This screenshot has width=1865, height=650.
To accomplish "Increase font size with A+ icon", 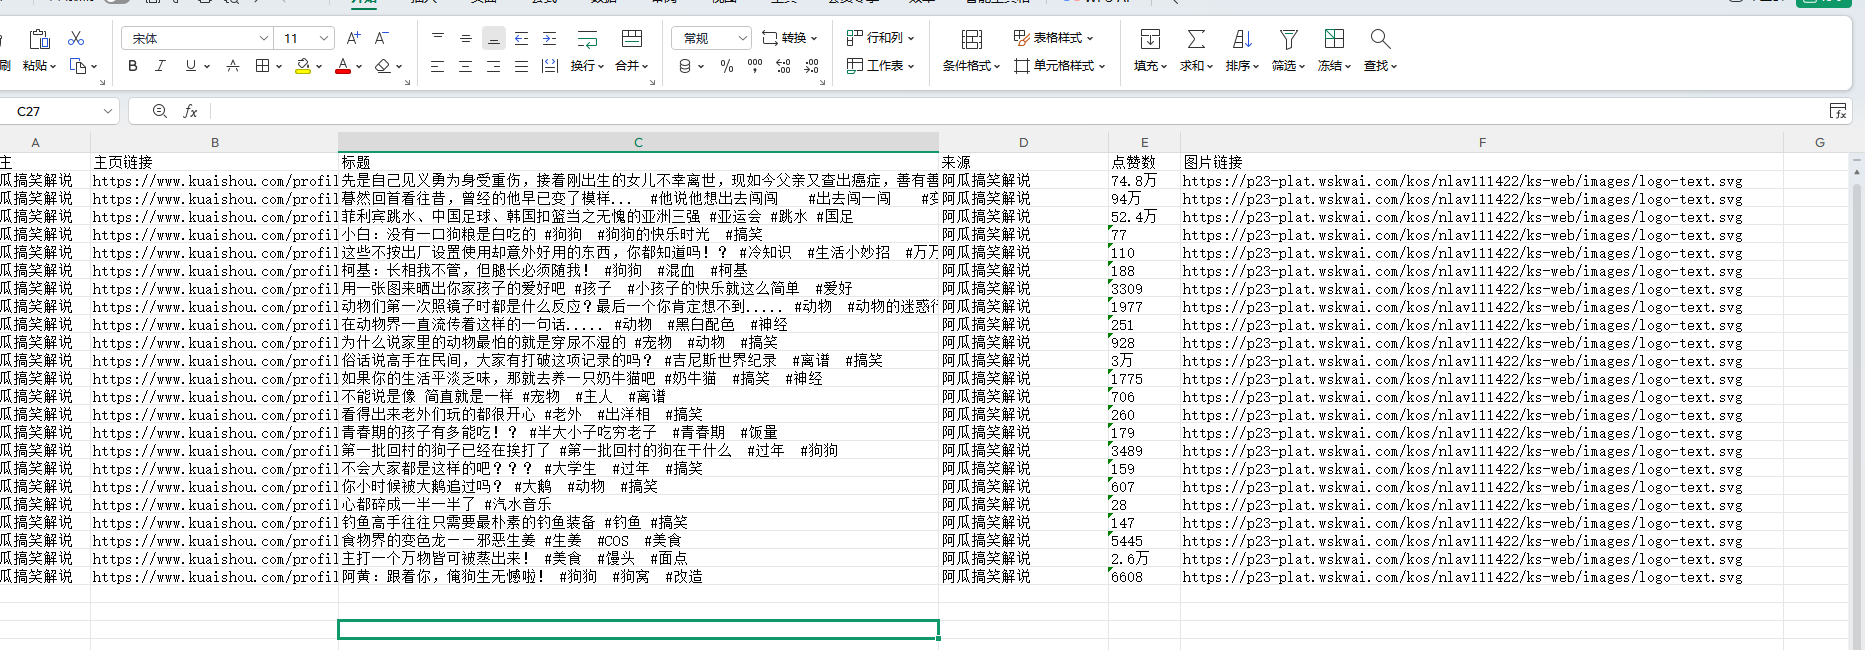I will point(353,38).
